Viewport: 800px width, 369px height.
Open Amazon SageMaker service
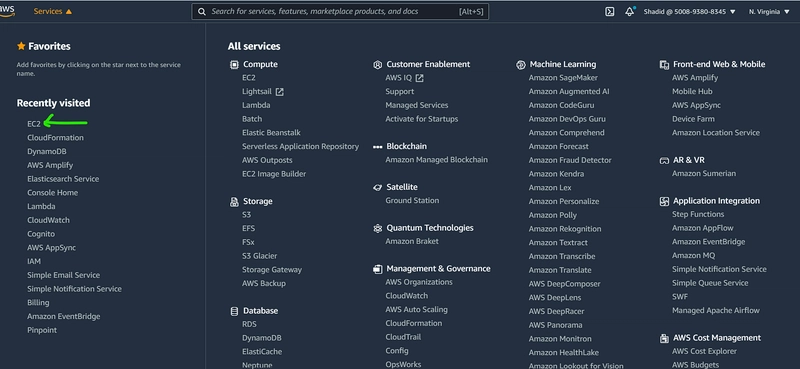[563, 78]
